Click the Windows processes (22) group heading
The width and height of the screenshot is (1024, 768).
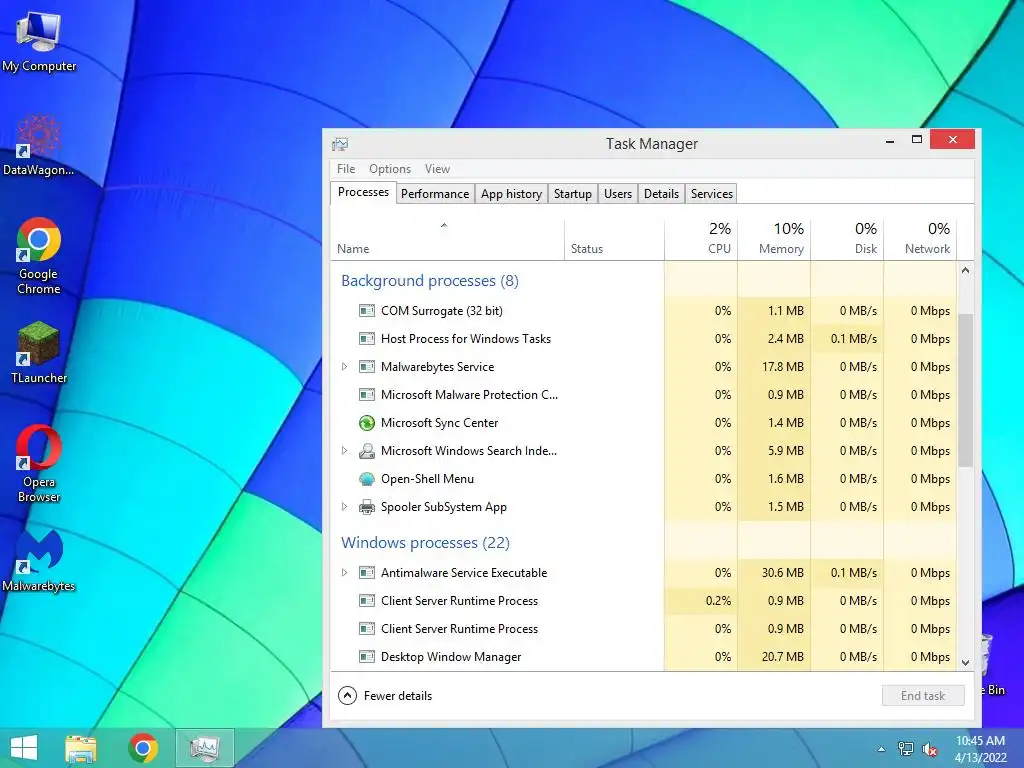(425, 543)
